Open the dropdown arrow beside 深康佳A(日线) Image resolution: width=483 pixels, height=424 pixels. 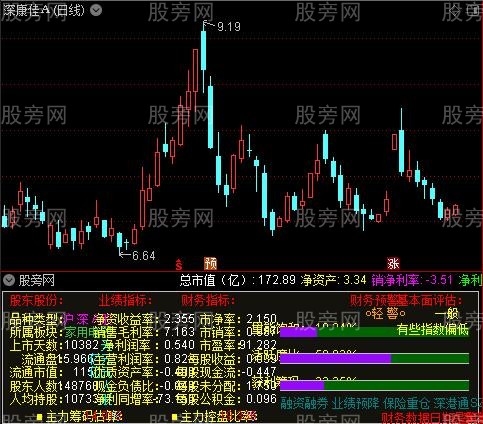pyautogui.click(x=96, y=10)
